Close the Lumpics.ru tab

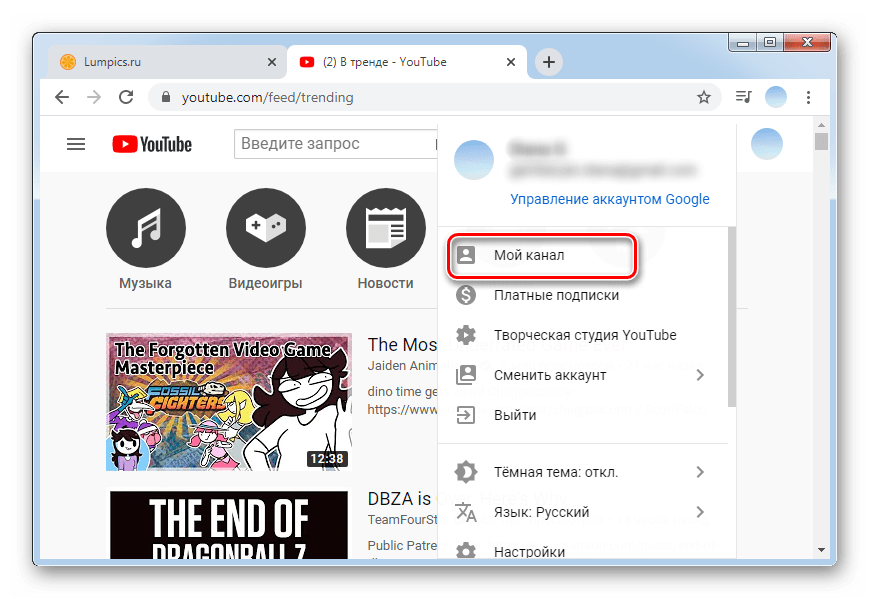(x=272, y=62)
